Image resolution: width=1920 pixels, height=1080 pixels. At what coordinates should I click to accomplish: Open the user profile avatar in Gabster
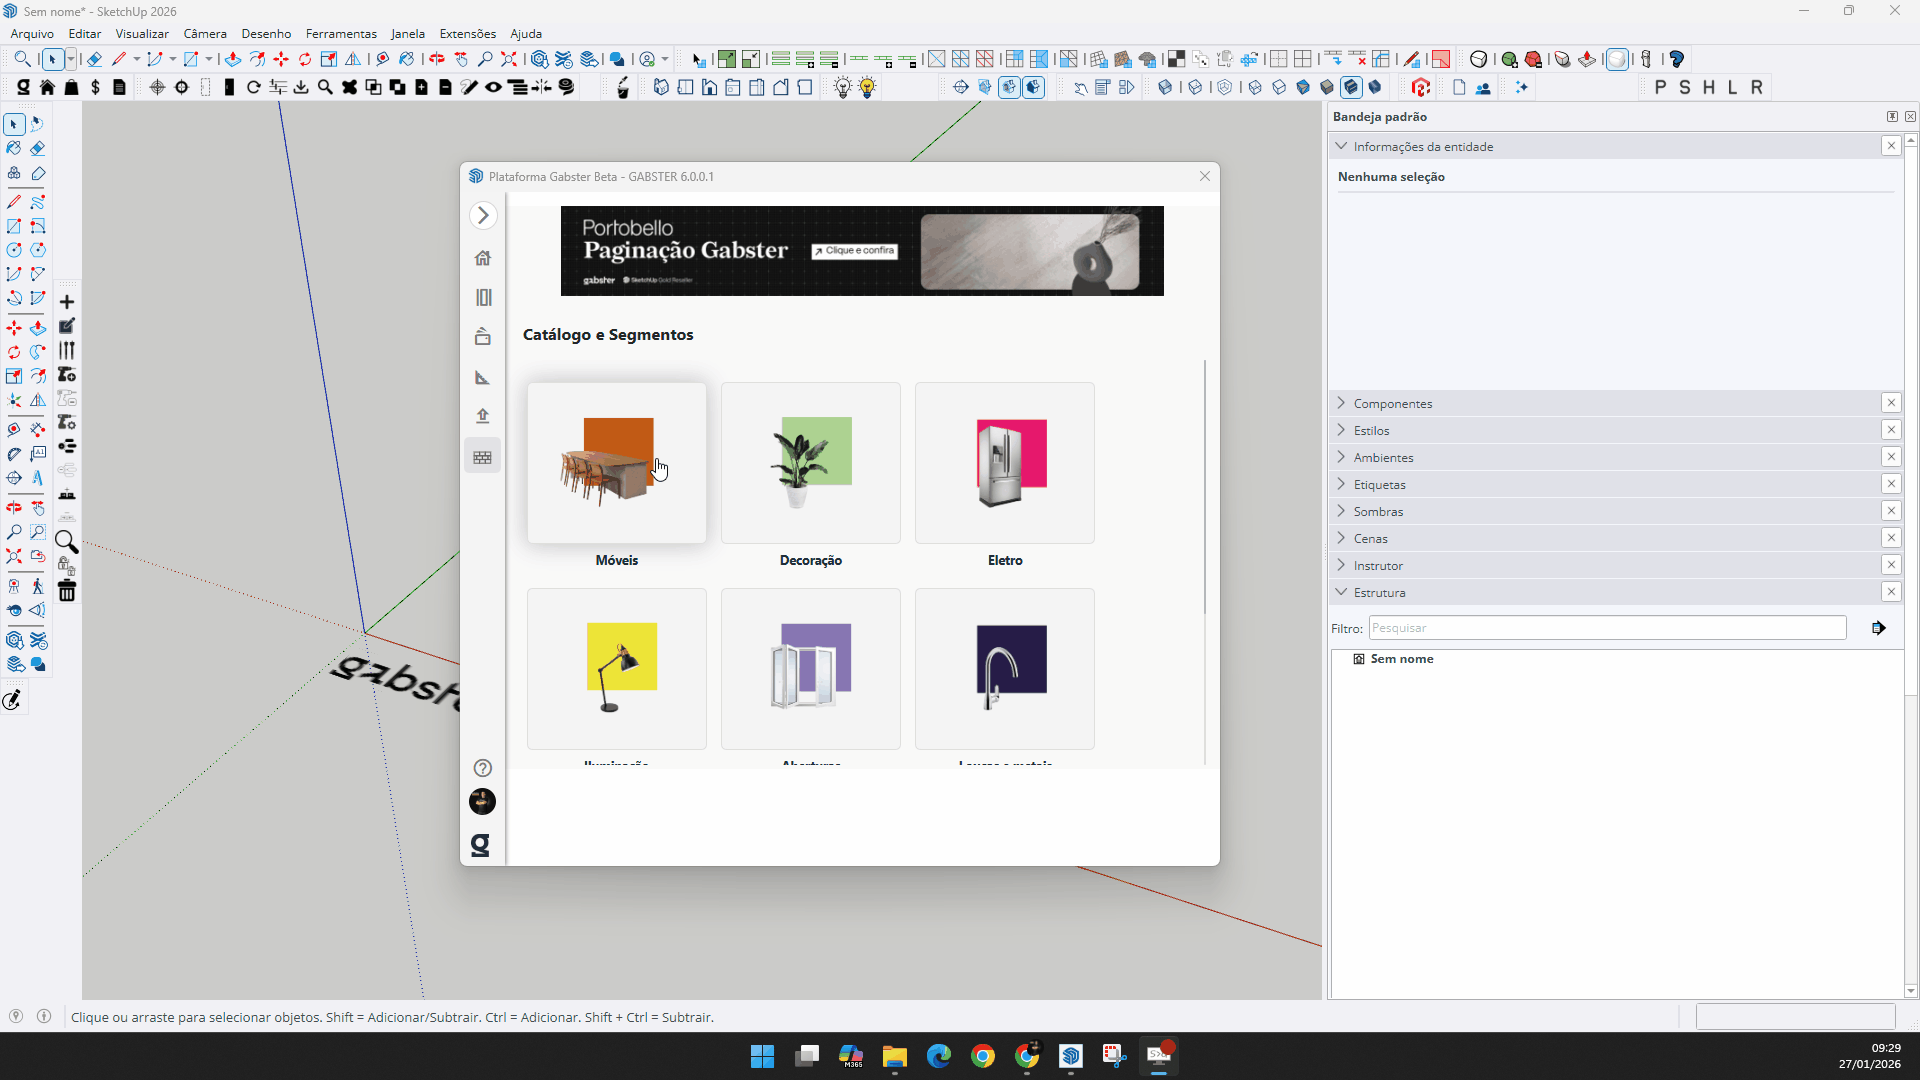coord(483,802)
